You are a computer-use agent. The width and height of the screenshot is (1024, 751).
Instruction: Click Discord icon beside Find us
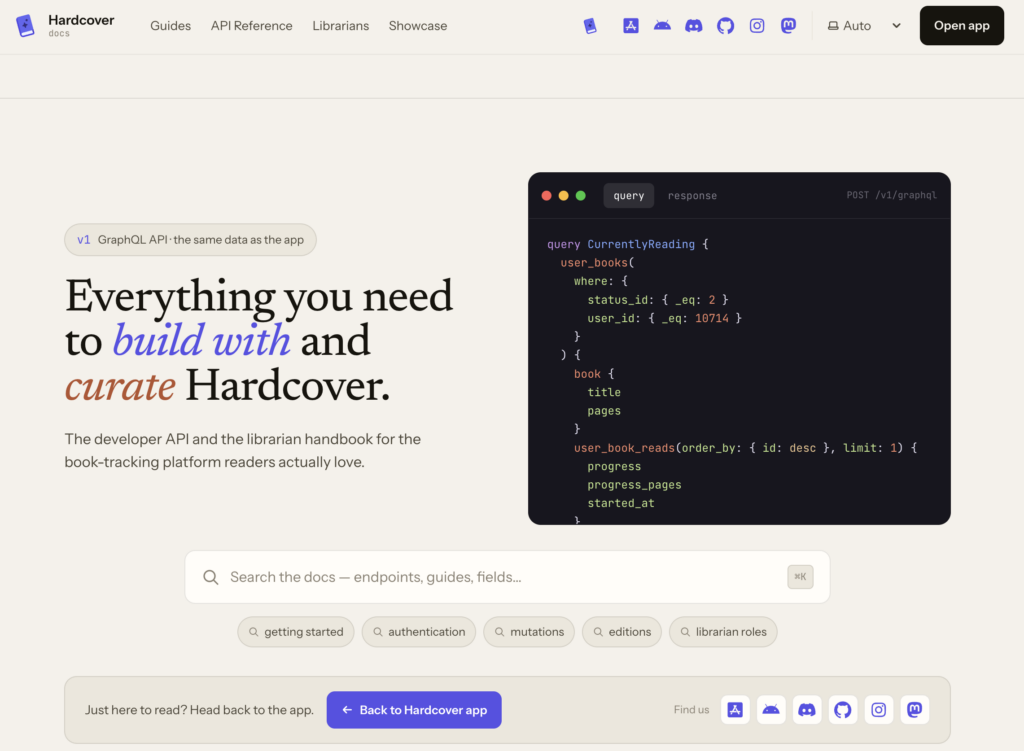tap(807, 710)
